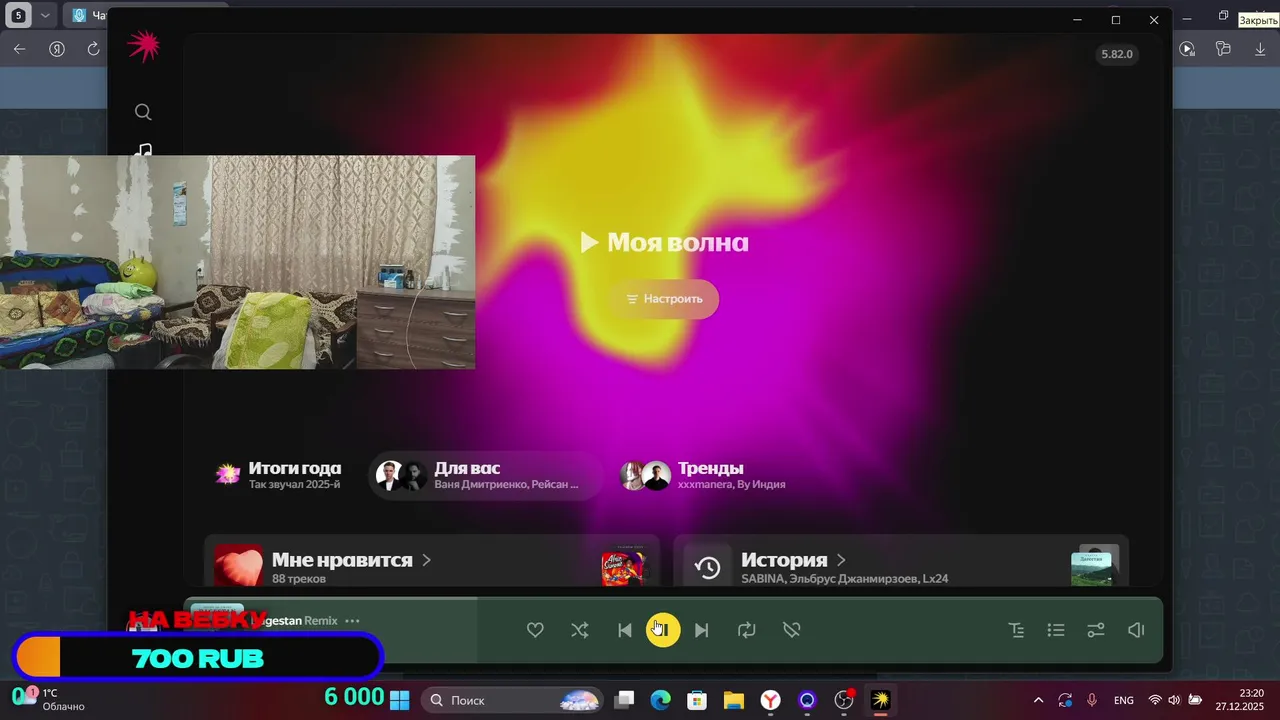Click taskbar Поиск search box

tap(512, 700)
